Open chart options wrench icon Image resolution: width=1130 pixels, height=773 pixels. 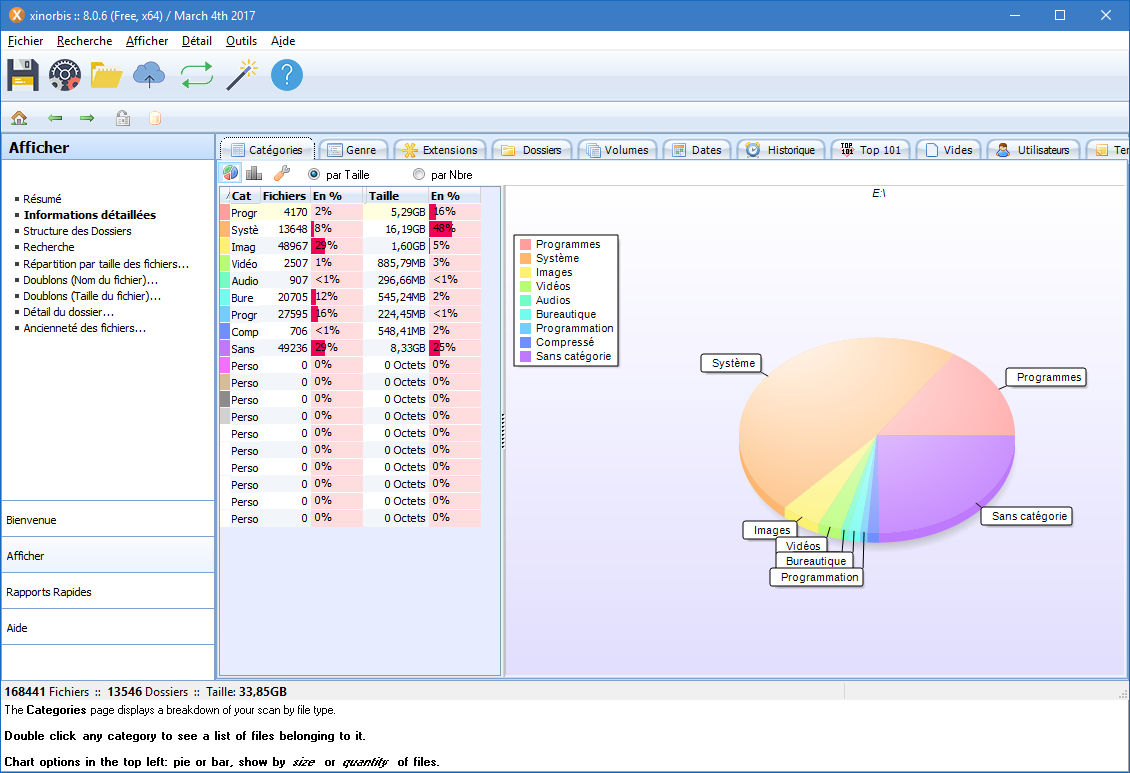coord(282,173)
